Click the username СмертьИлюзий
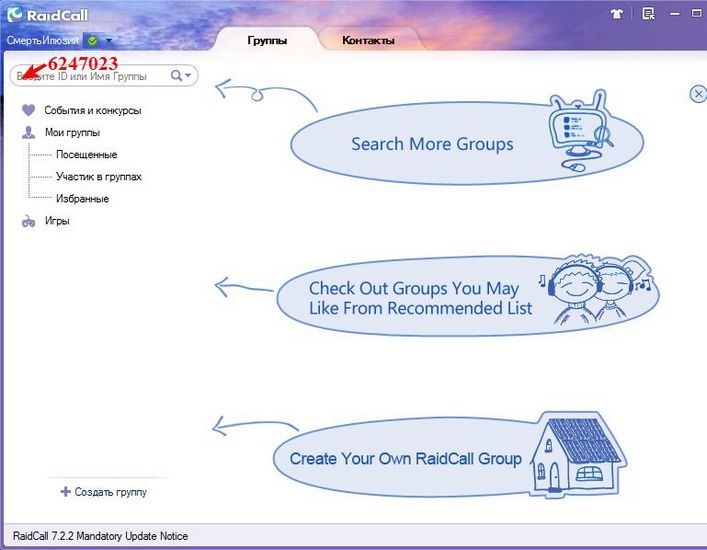The width and height of the screenshot is (707, 550). point(42,41)
